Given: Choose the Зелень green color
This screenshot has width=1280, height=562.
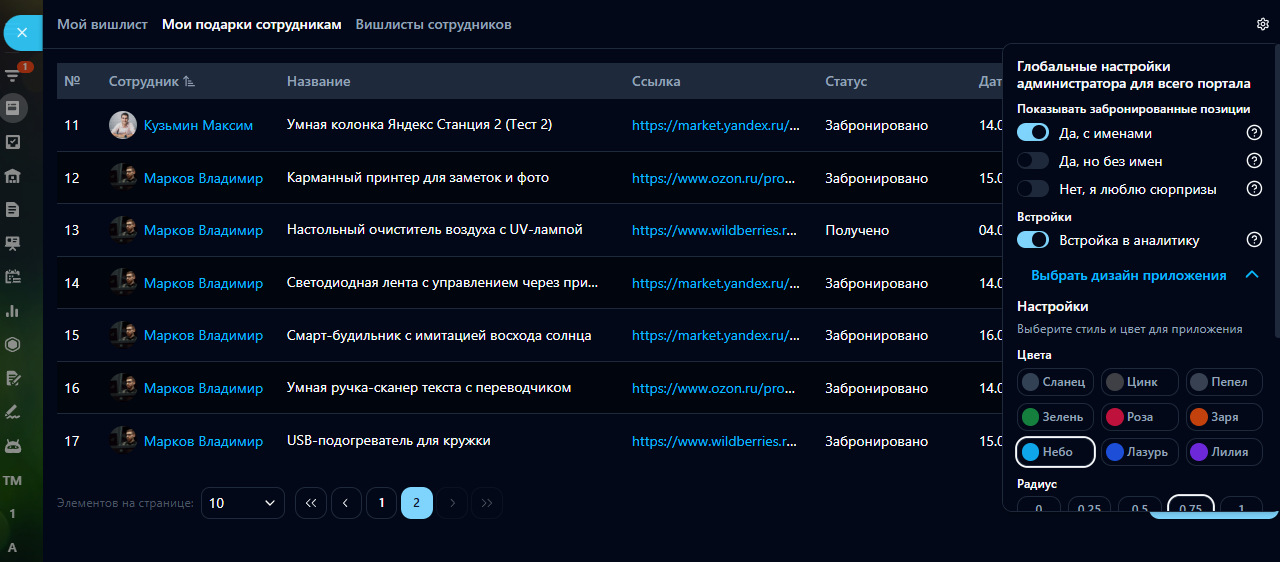Looking at the screenshot, I should (1056, 417).
